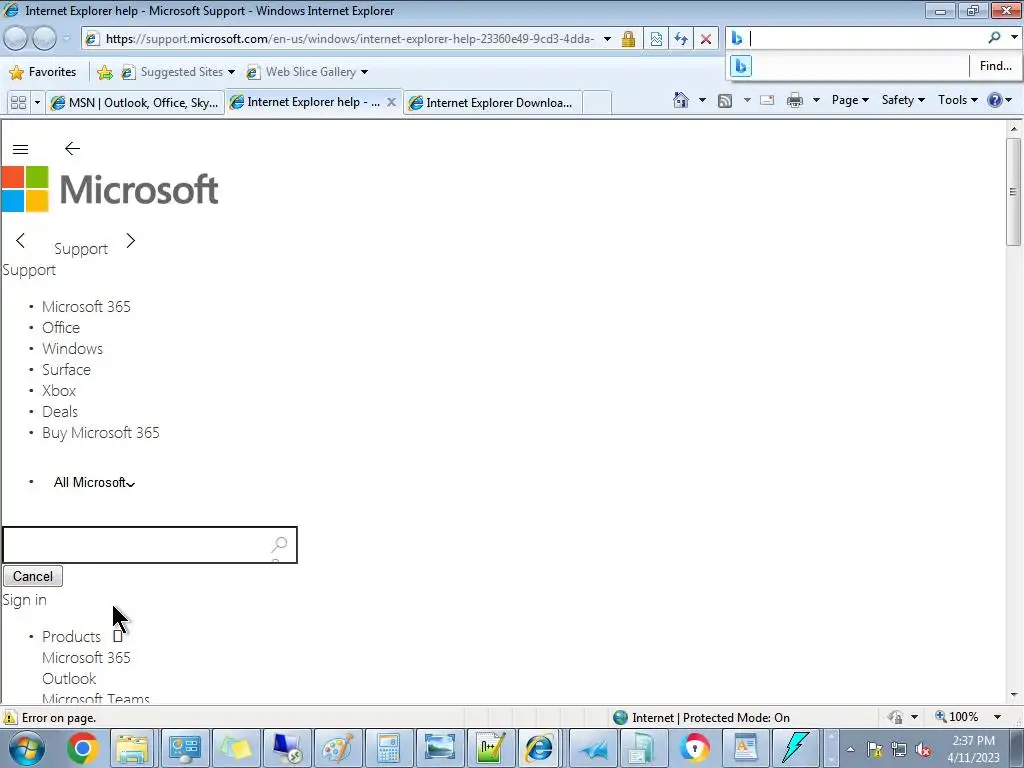Click the right chevron beside Support
This screenshot has width=1024, height=768.
[x=131, y=240]
